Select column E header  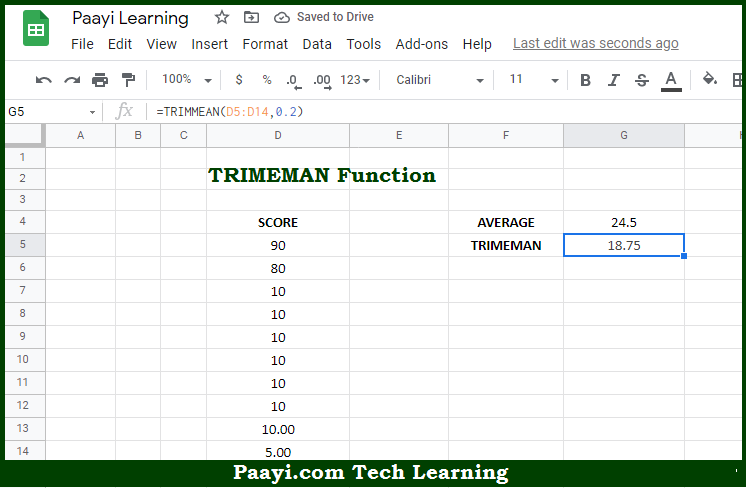click(x=399, y=136)
